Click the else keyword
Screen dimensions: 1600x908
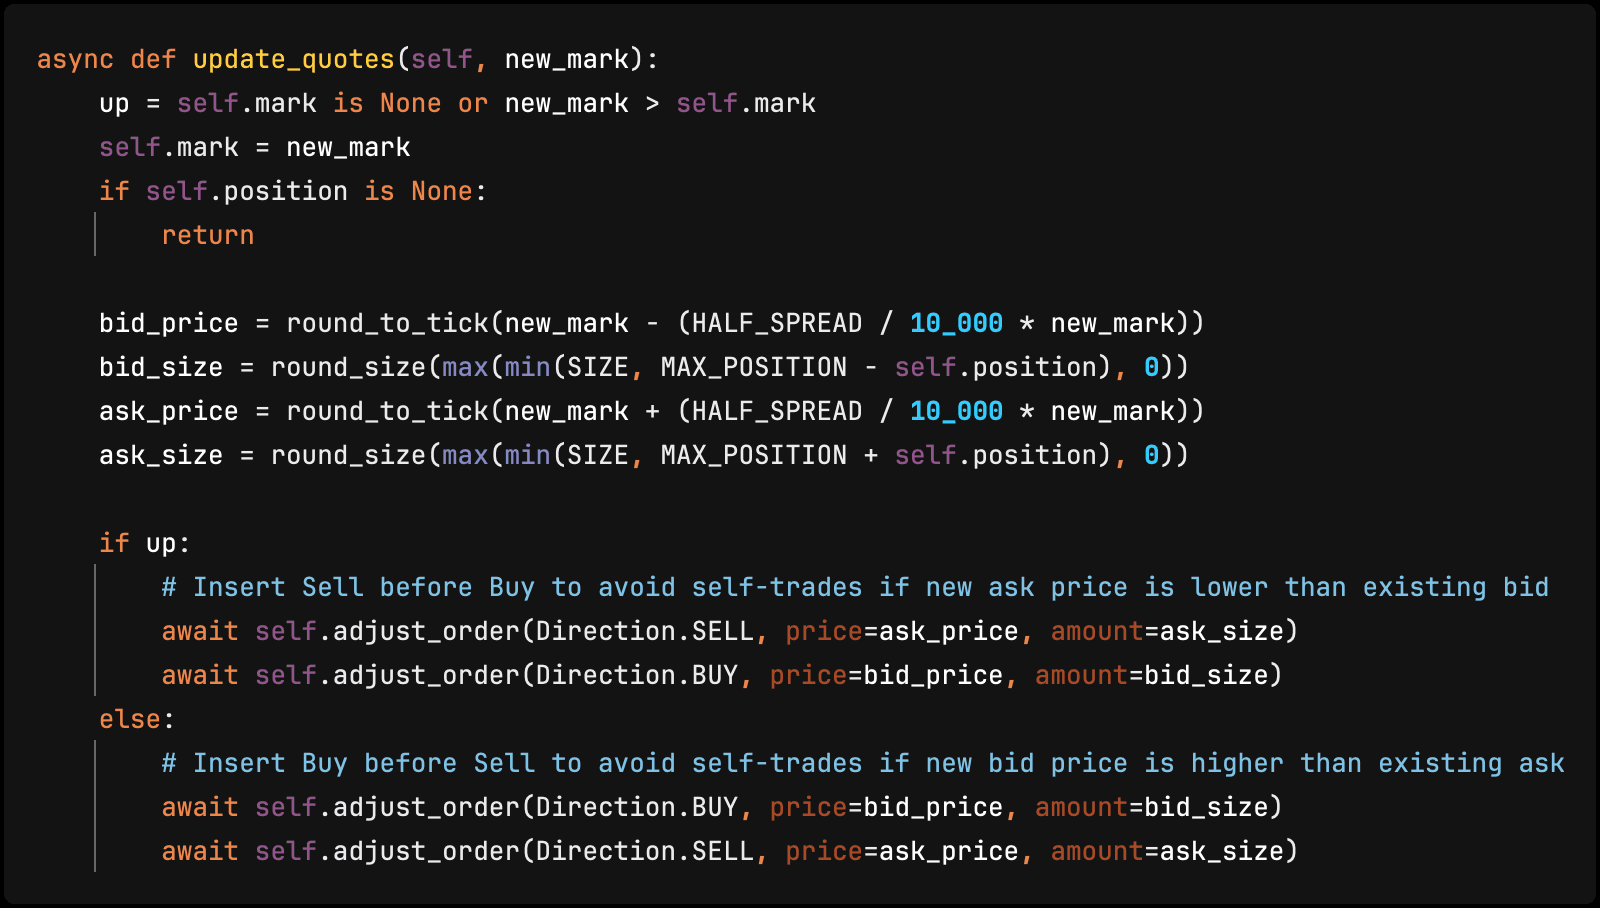click(x=130, y=720)
